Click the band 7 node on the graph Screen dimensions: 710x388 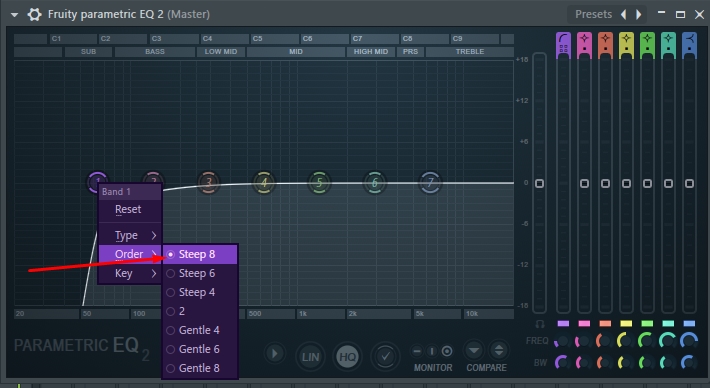point(430,183)
